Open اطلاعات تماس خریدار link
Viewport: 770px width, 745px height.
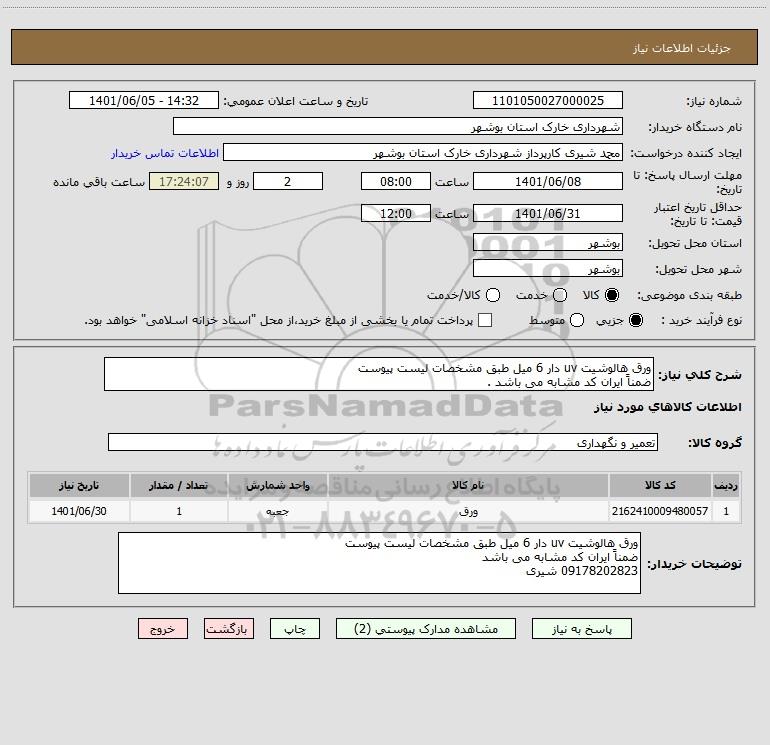pos(165,153)
